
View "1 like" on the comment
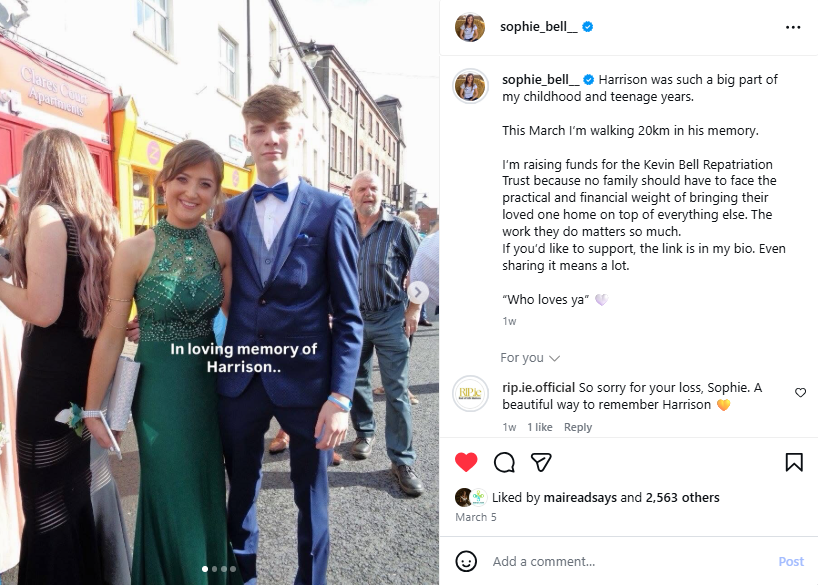click(540, 427)
